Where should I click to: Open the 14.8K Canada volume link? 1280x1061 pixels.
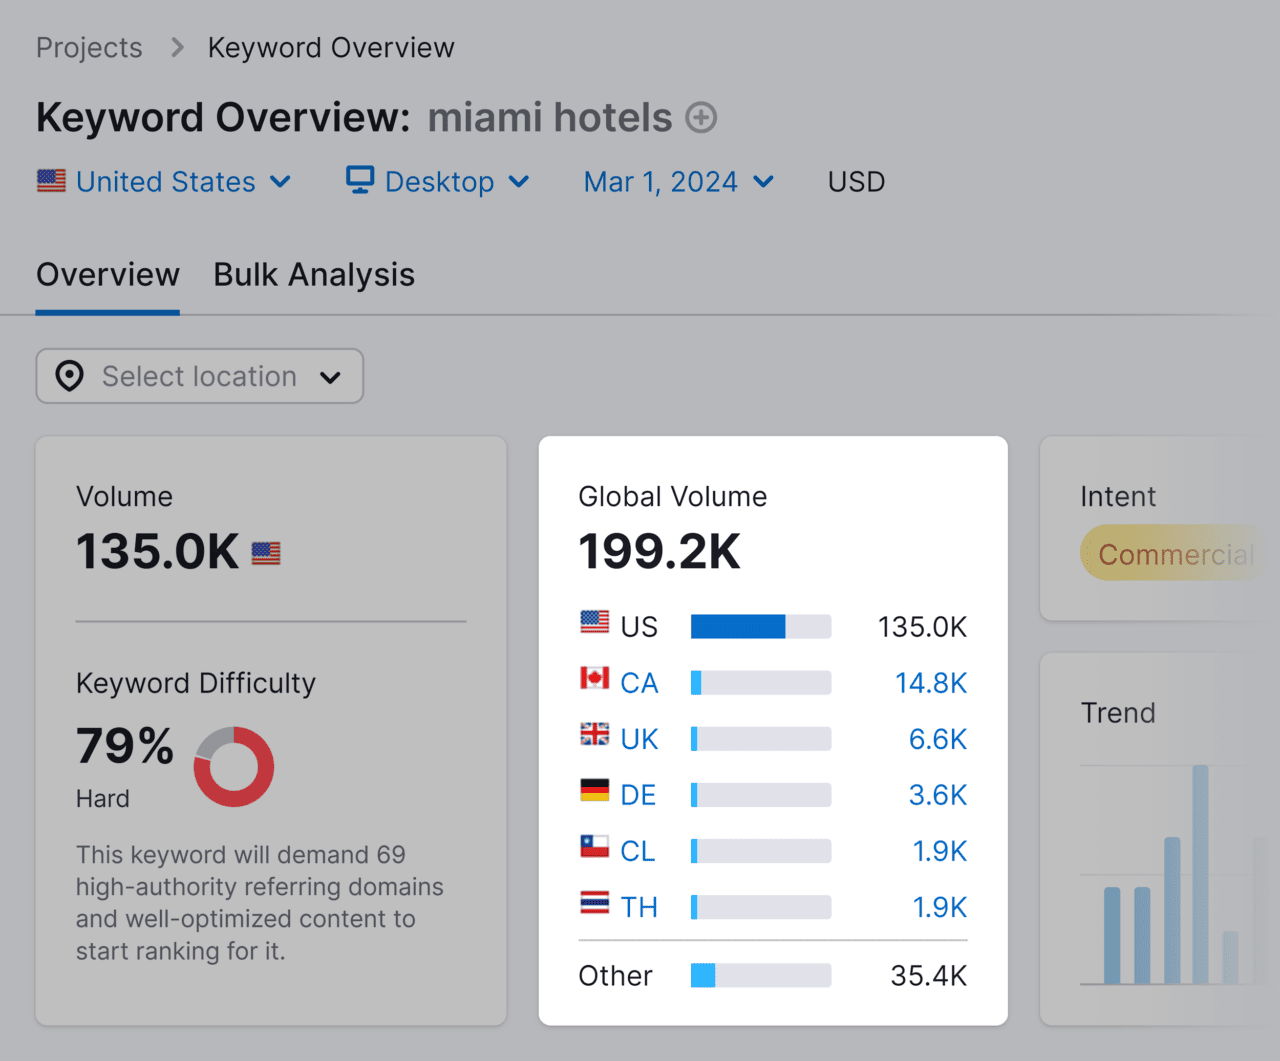pyautogui.click(x=931, y=682)
